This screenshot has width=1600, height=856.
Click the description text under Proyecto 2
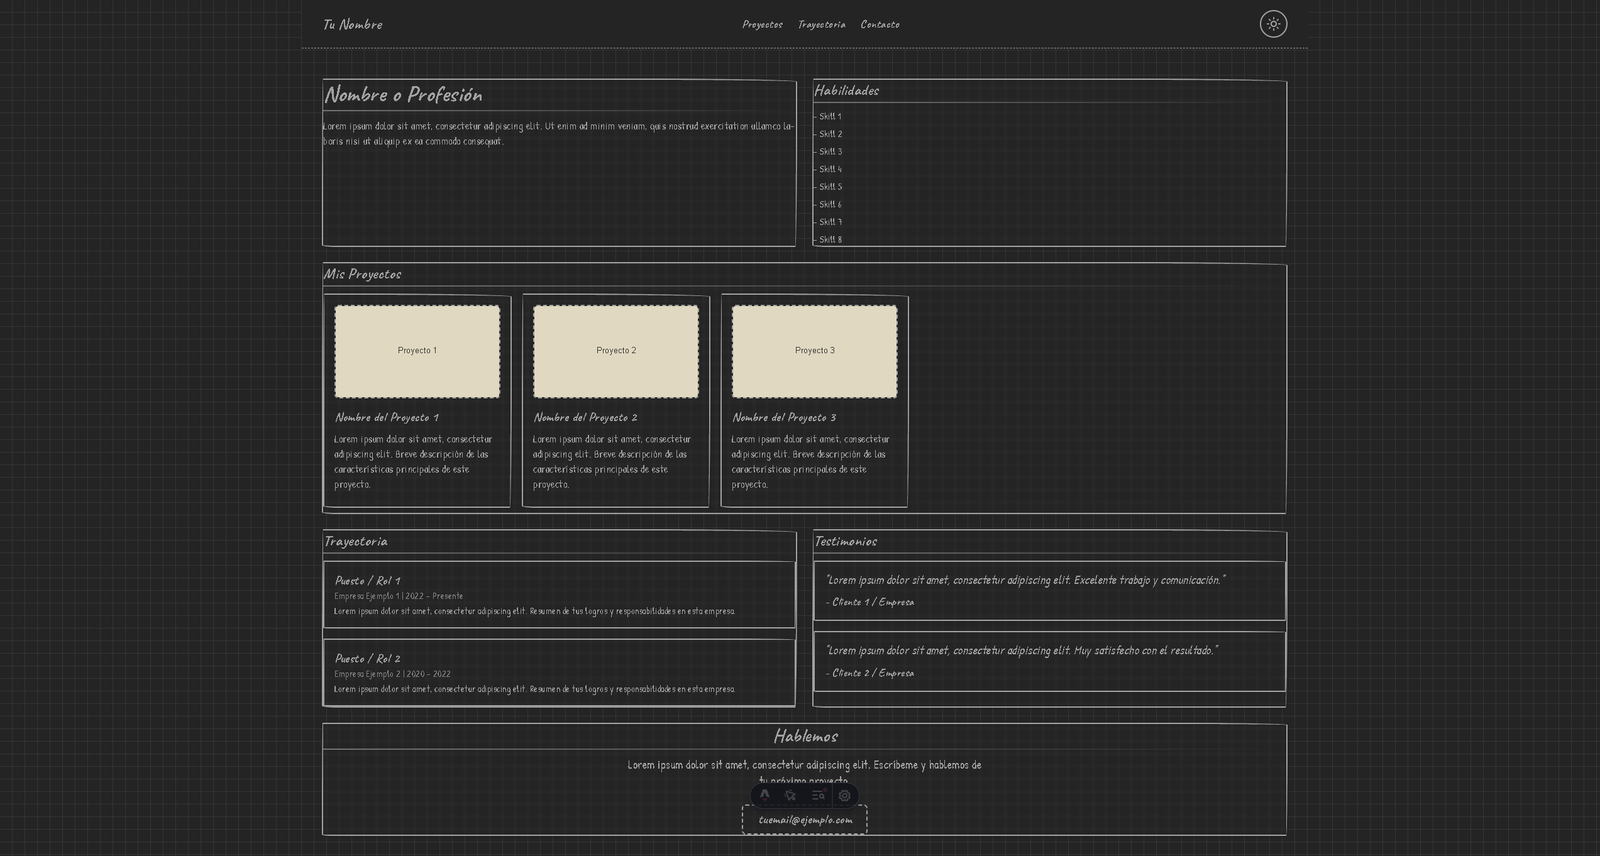(x=612, y=462)
